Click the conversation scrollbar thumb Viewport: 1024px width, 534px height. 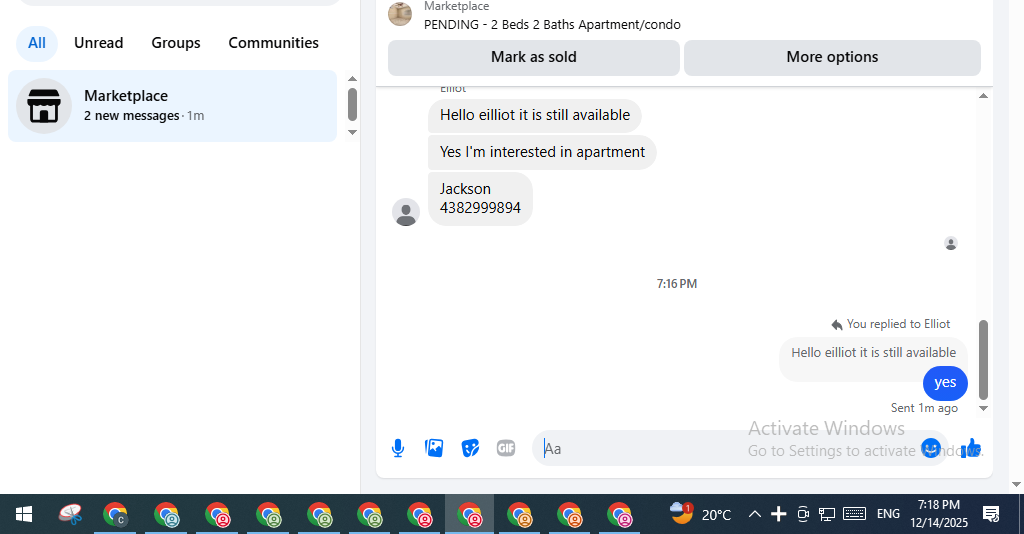(983, 360)
